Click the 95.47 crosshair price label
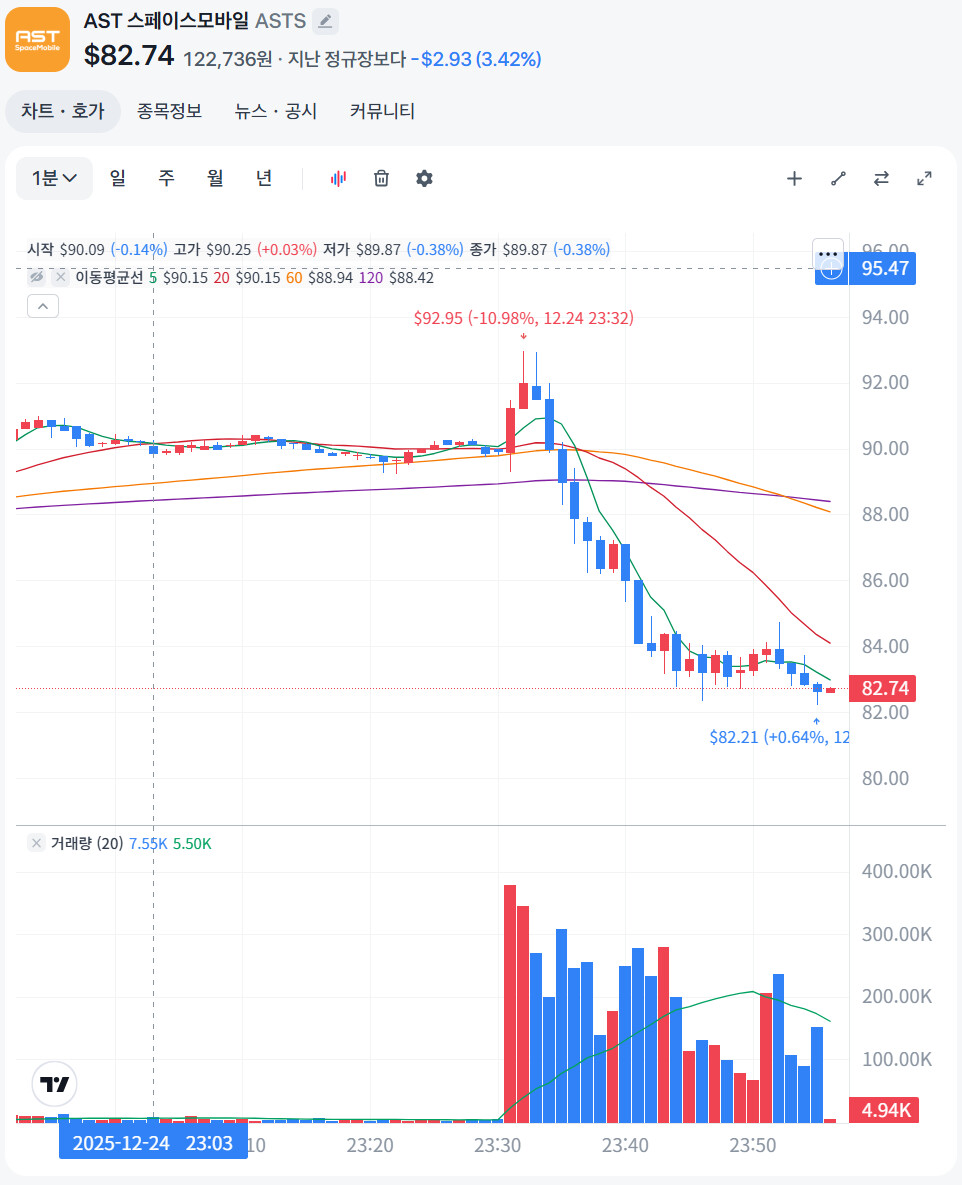Screen dimensions: 962x1185 [883, 268]
